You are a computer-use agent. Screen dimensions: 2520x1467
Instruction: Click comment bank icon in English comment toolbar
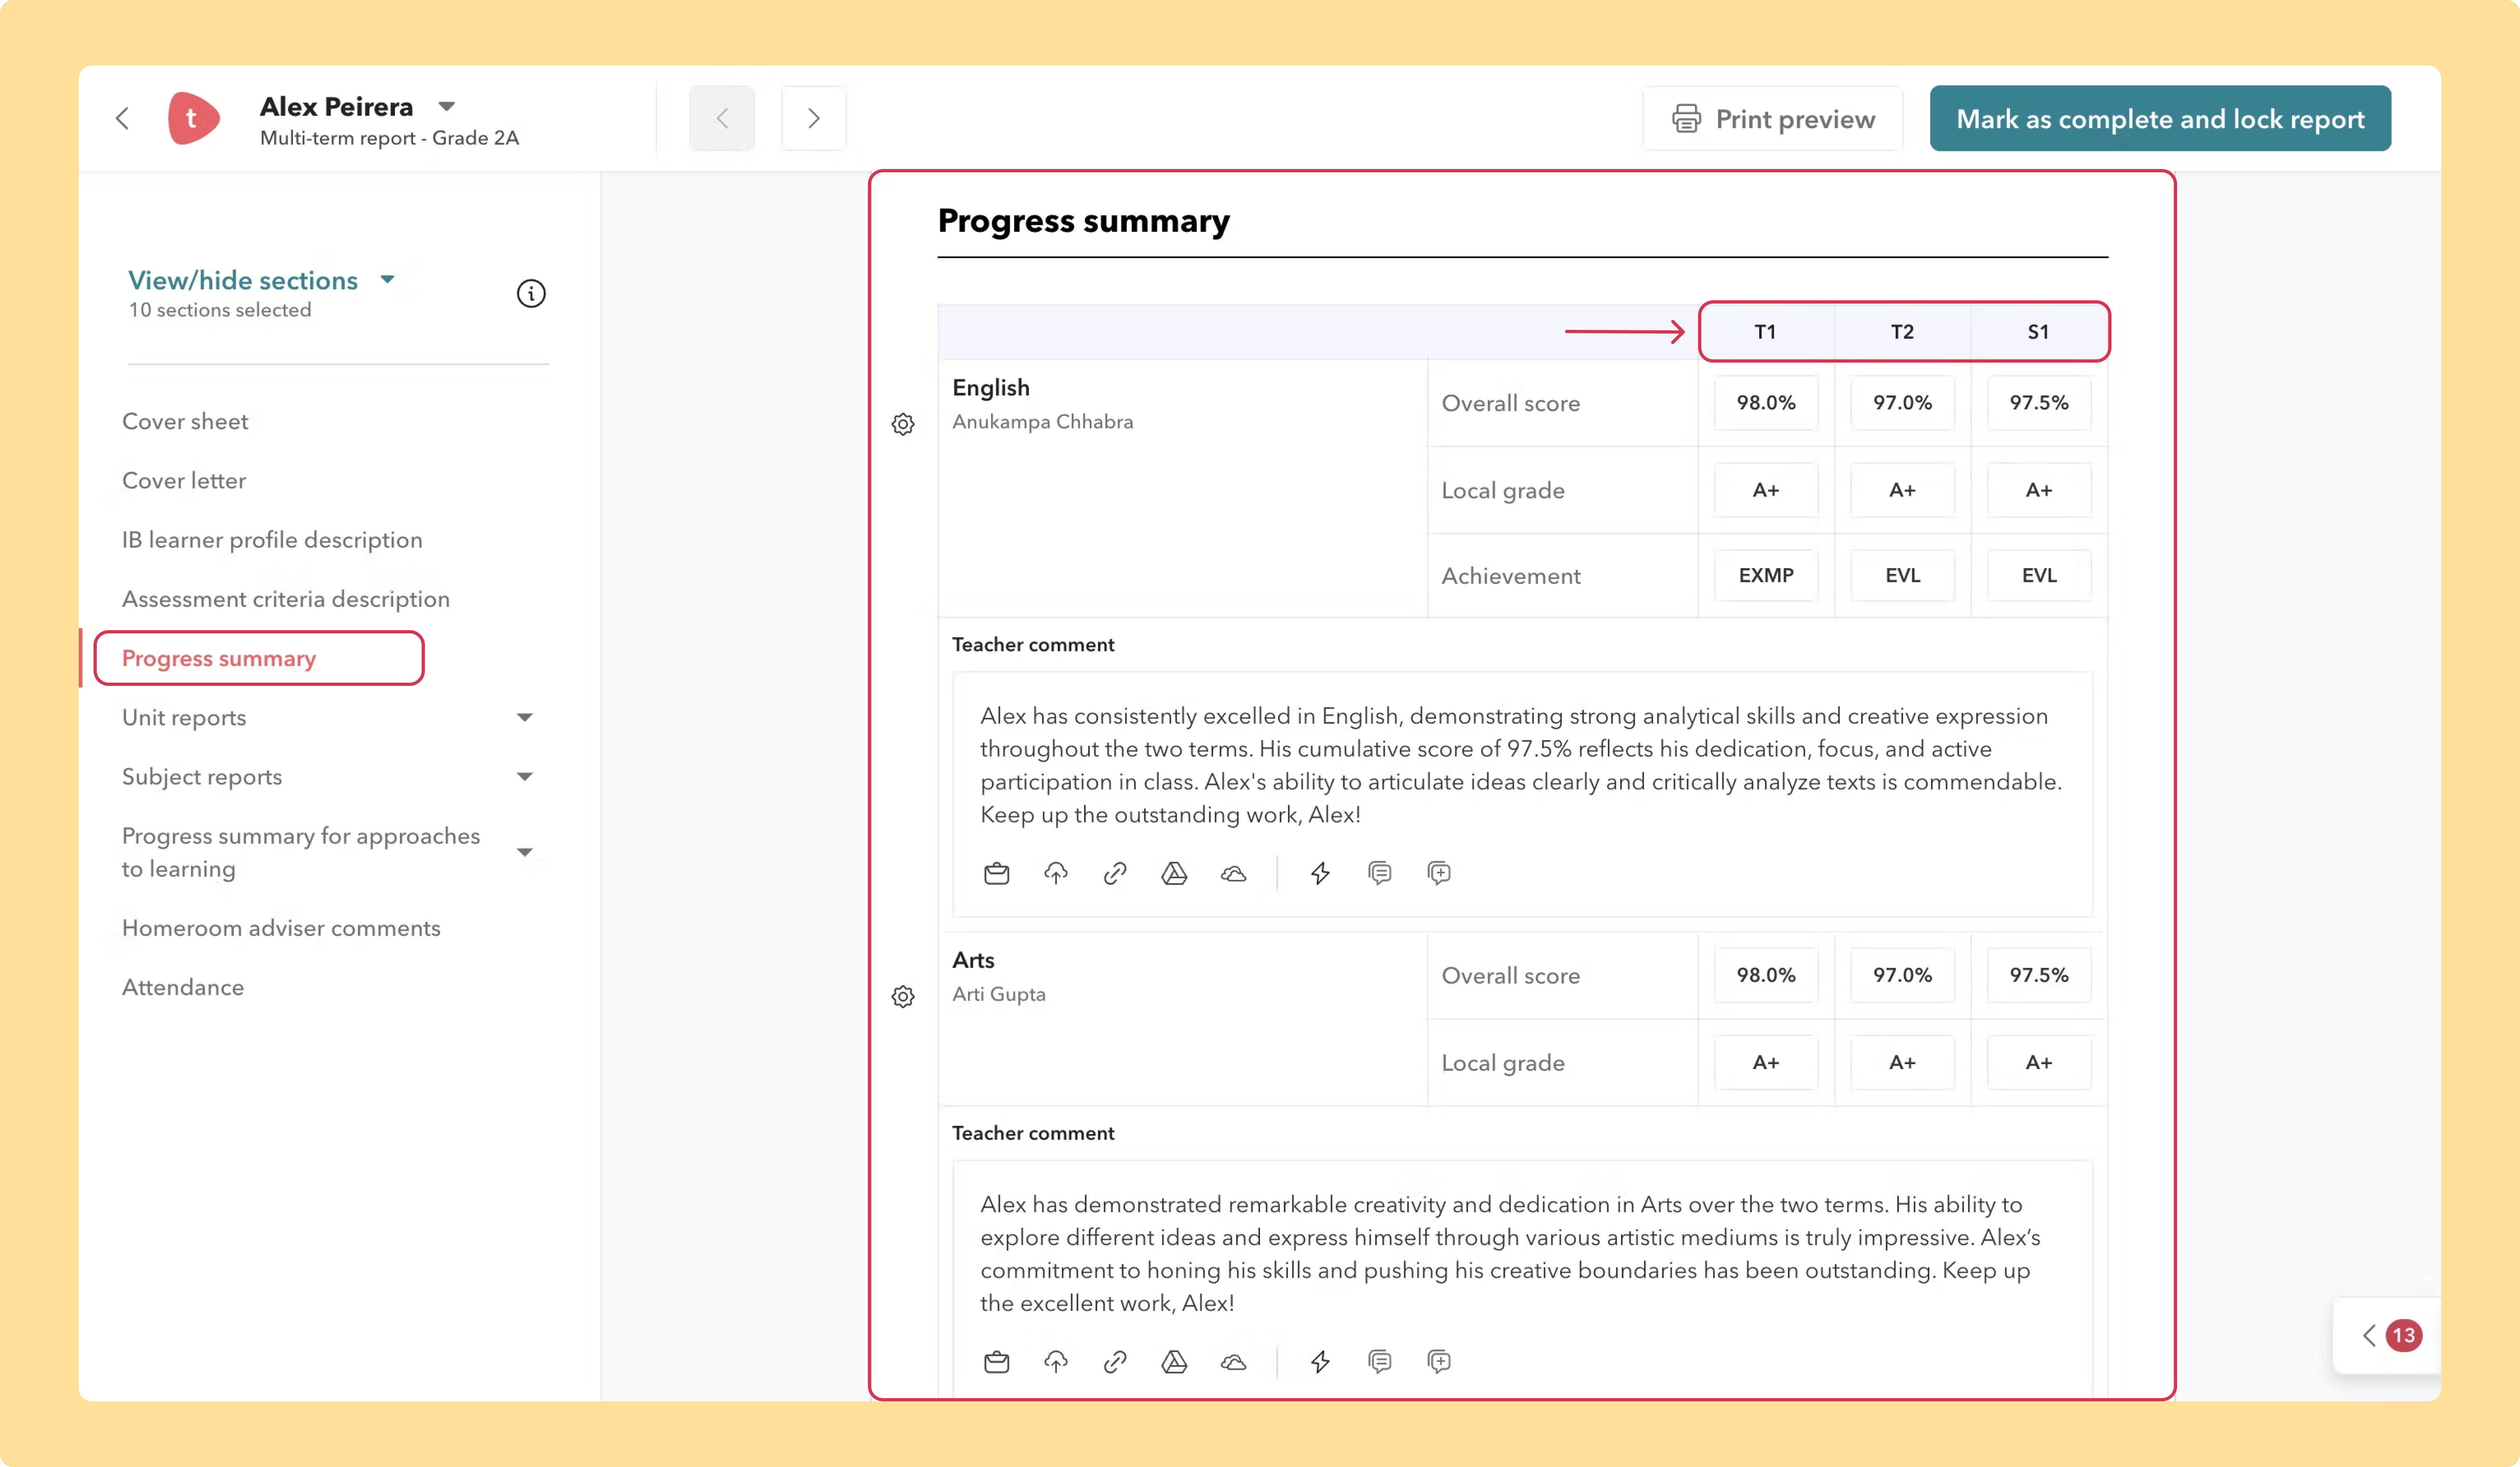[1380, 873]
